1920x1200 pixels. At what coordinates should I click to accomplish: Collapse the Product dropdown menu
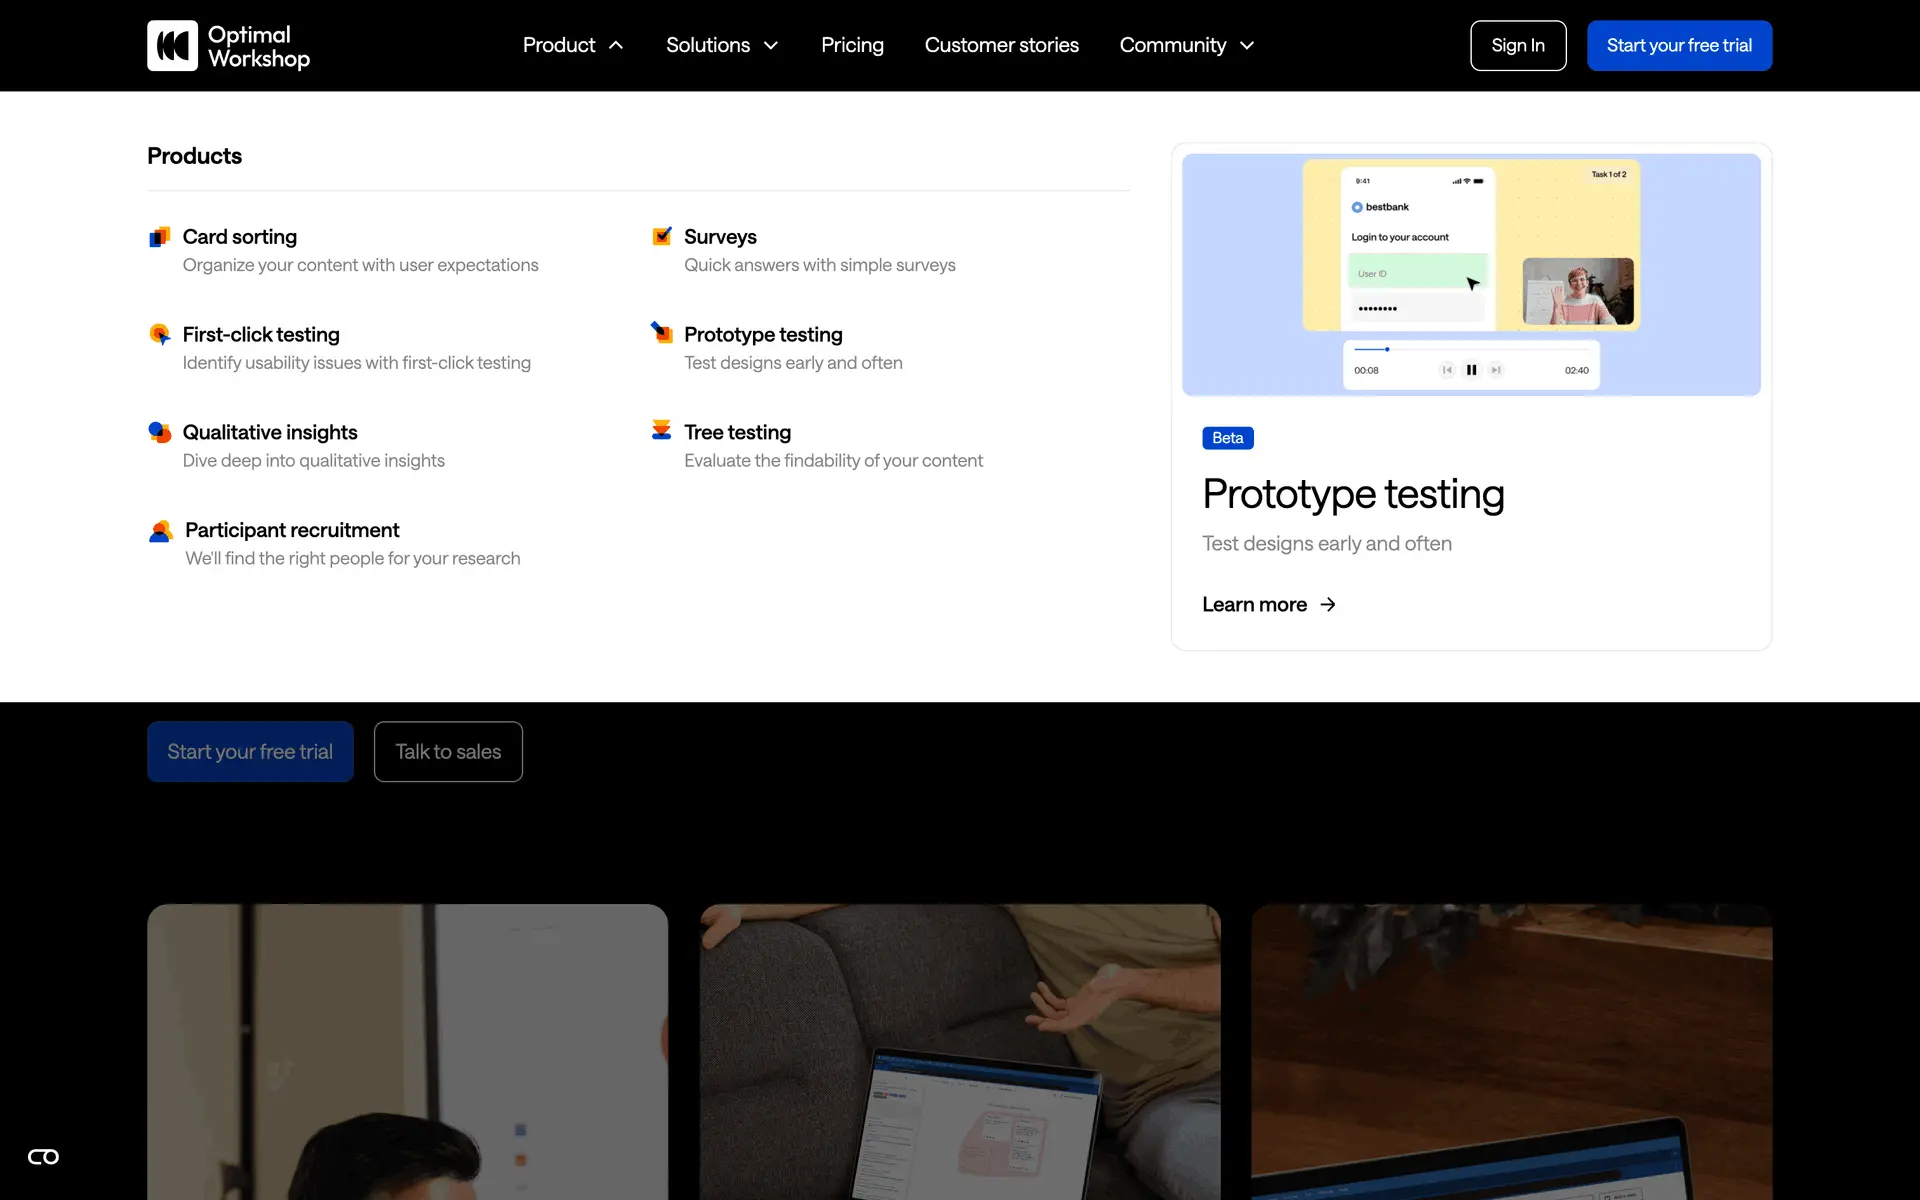[x=573, y=45]
